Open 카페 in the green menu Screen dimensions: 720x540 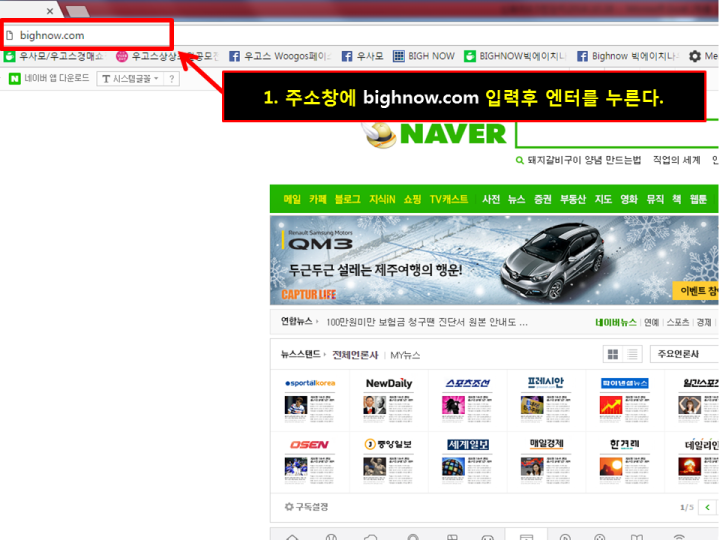[x=317, y=199]
